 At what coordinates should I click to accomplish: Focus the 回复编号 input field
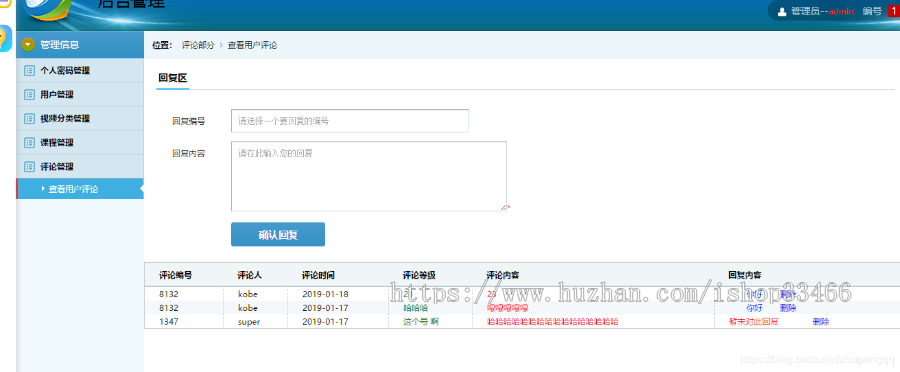(x=350, y=121)
